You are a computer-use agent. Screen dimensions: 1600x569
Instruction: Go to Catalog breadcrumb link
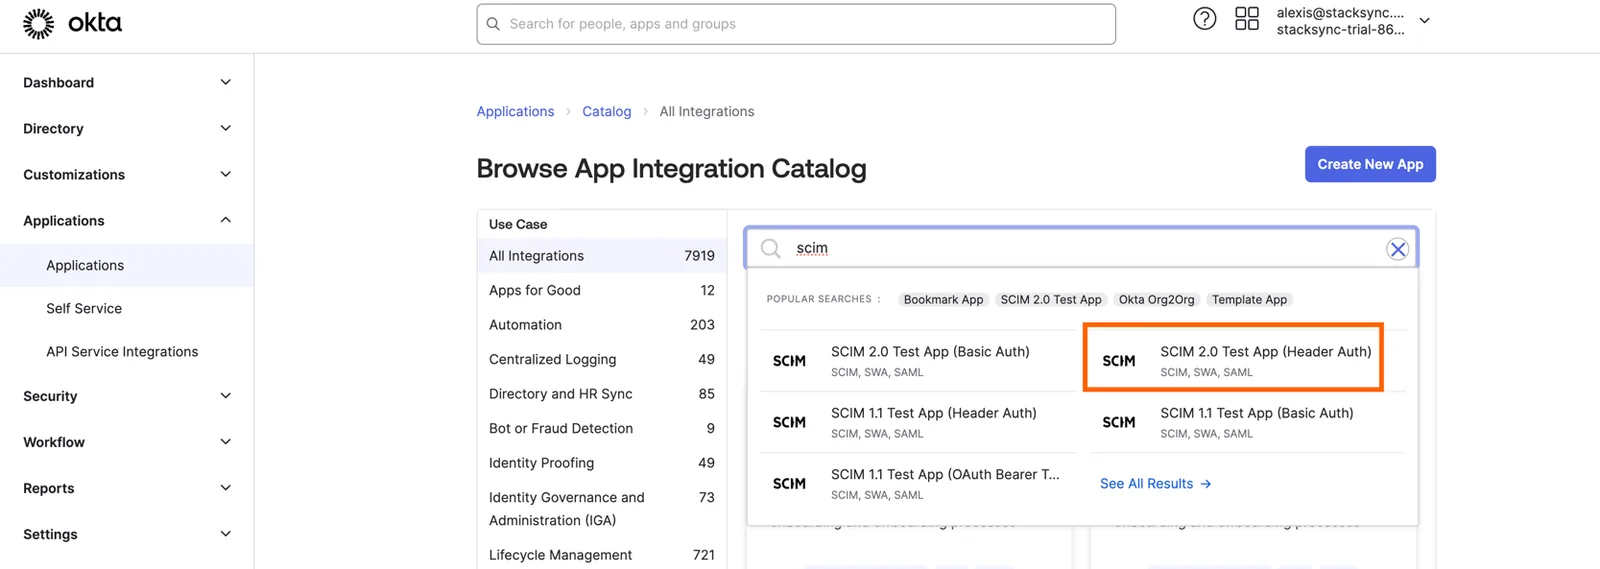click(607, 111)
